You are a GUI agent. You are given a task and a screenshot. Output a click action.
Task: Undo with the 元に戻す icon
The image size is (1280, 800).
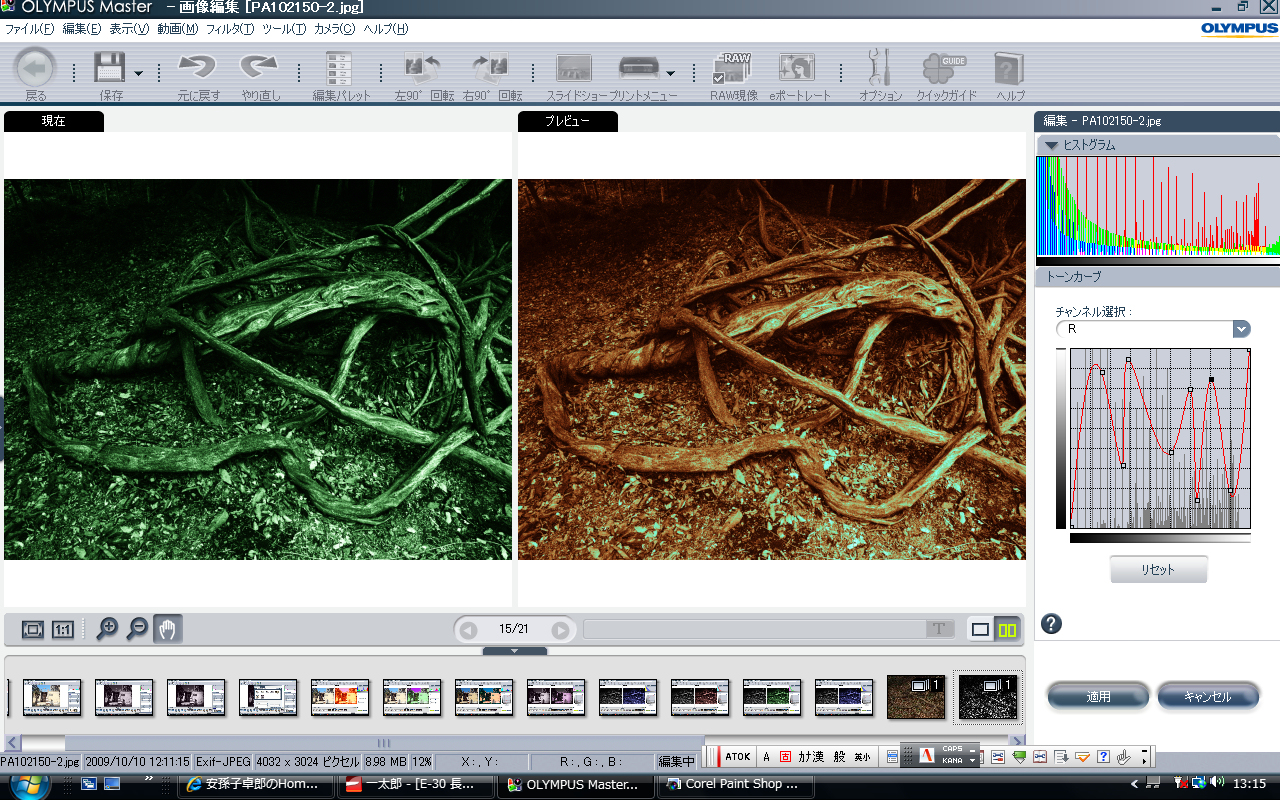[x=198, y=68]
